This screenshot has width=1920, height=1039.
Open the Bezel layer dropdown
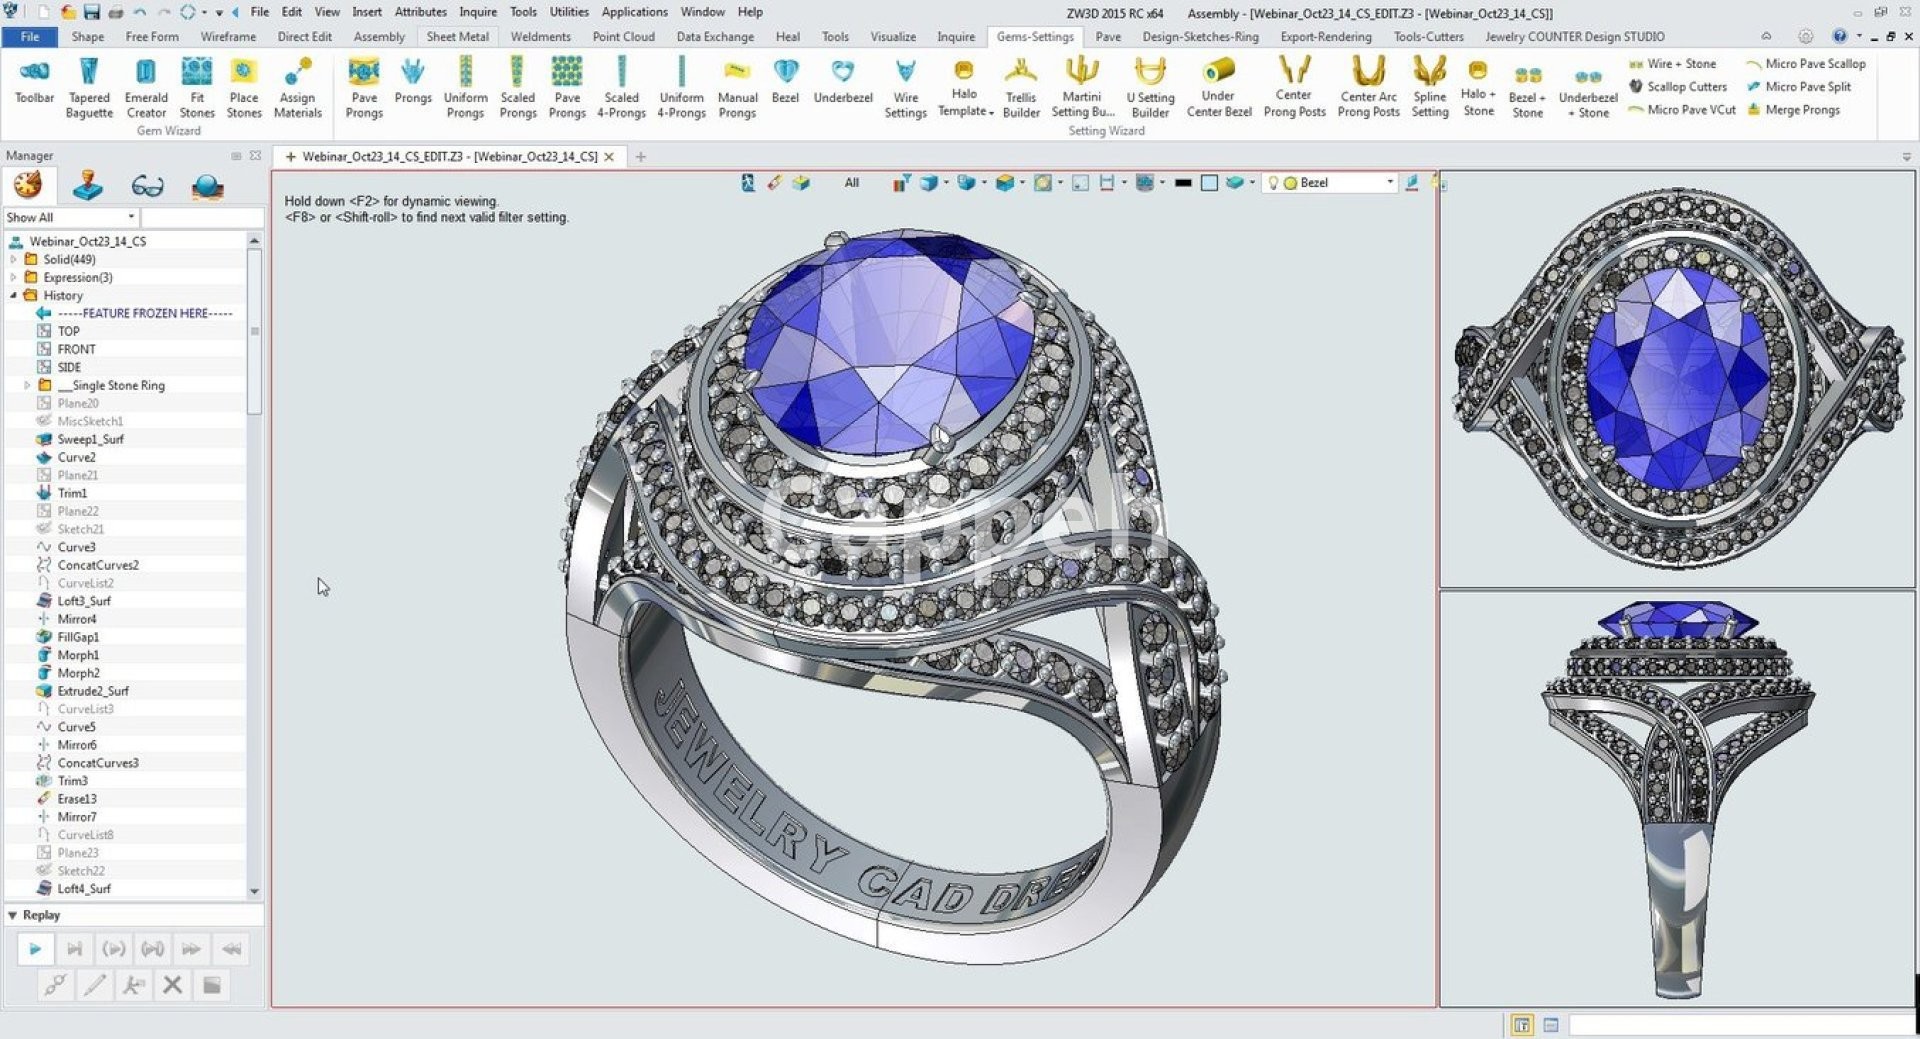1389,183
